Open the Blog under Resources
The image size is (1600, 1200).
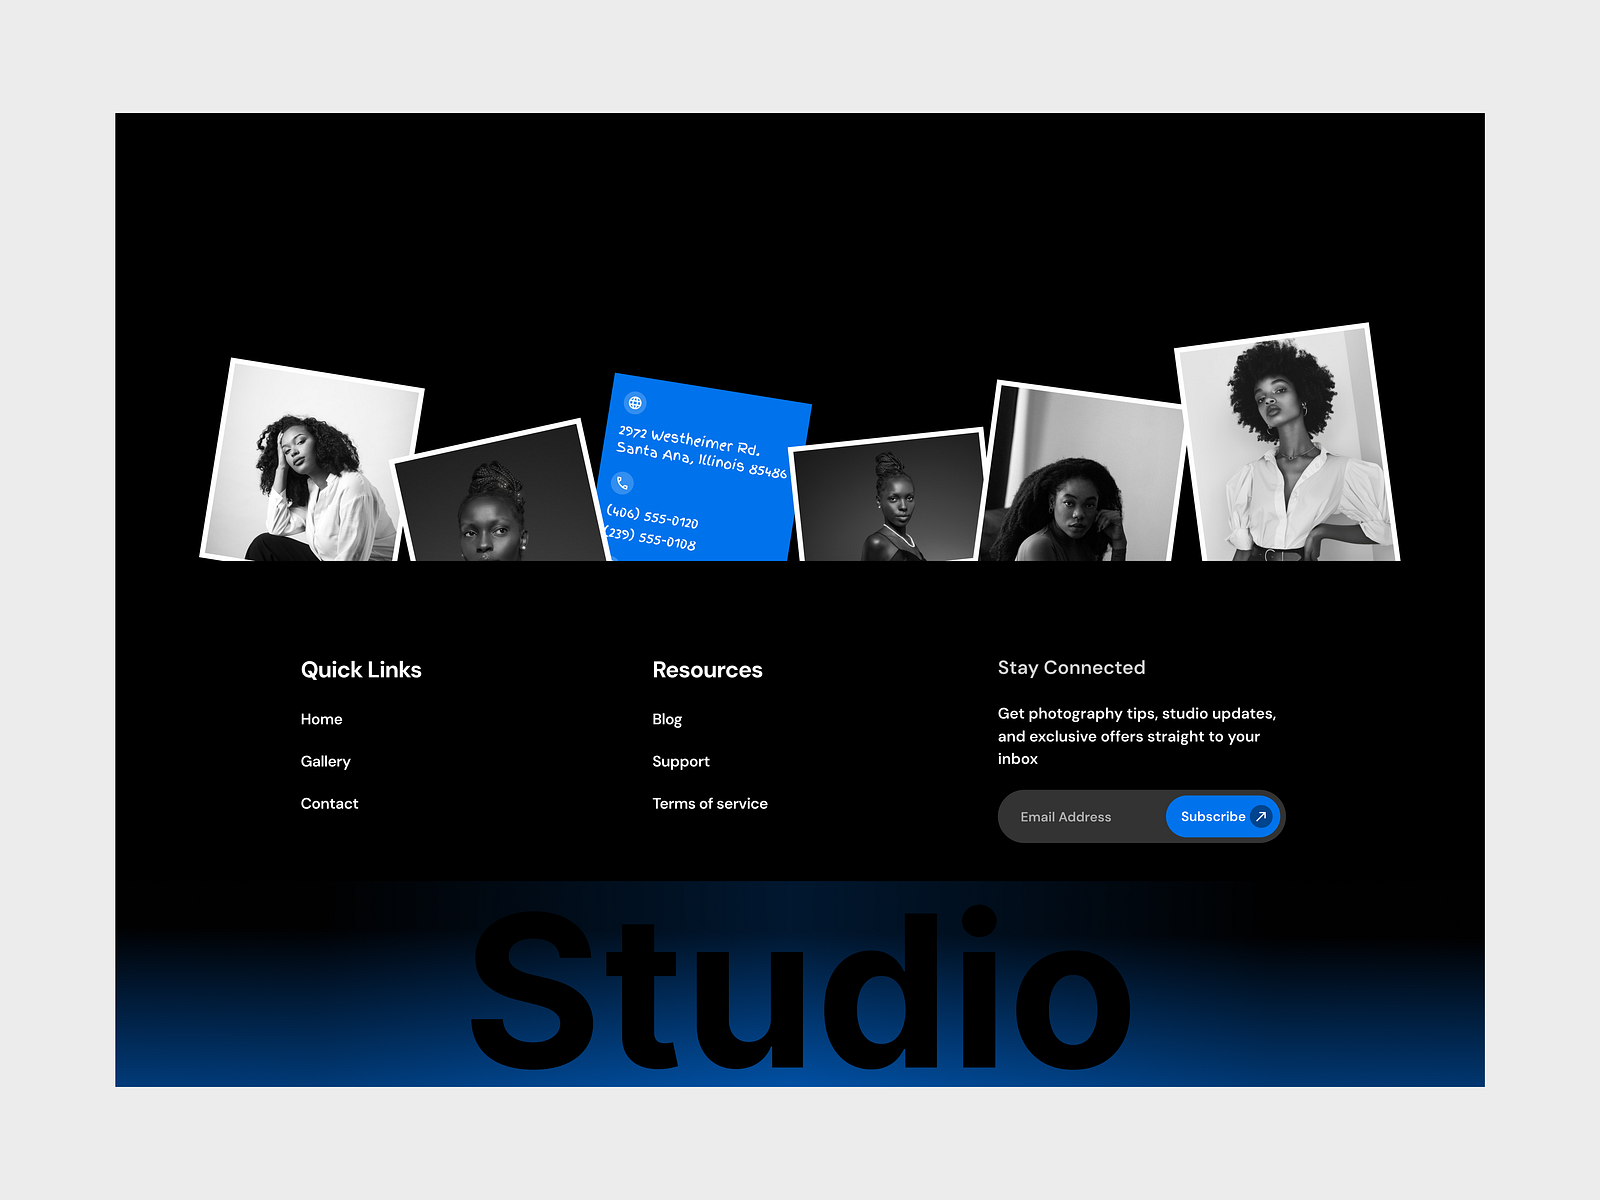[666, 718]
